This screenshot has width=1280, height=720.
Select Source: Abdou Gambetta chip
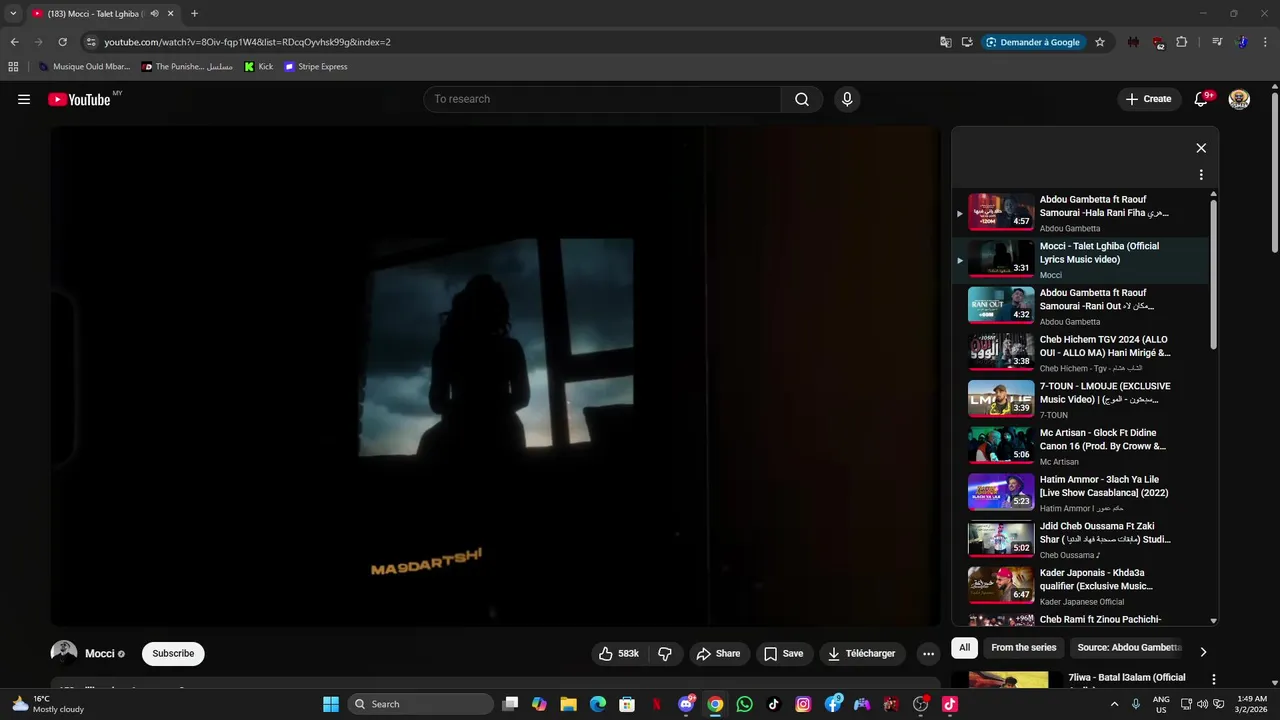(1129, 648)
